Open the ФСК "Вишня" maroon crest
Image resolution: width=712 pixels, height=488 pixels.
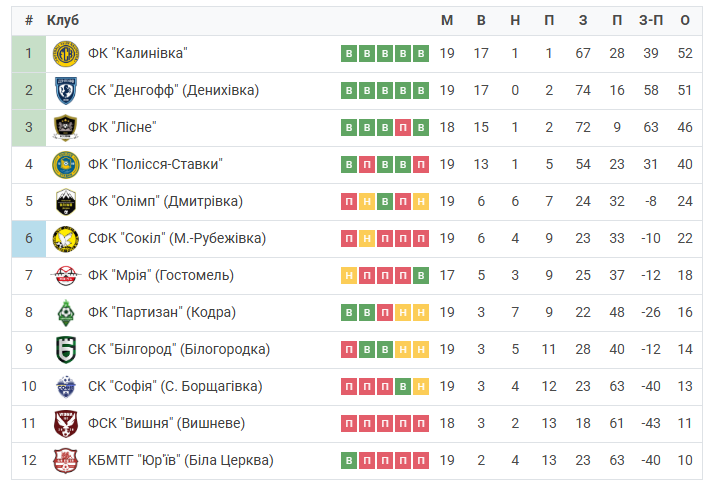point(66,424)
